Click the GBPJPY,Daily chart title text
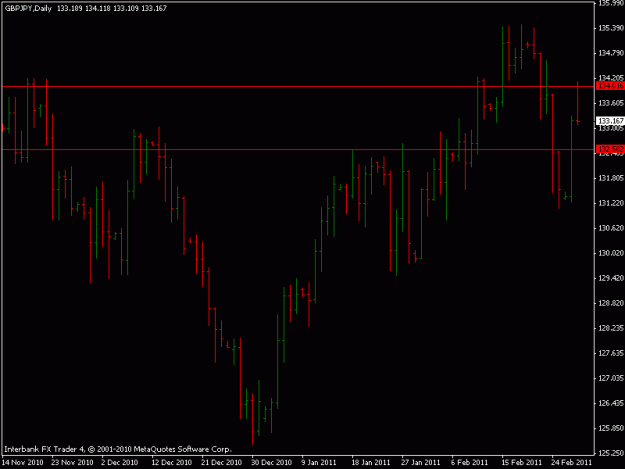The width and height of the screenshot is (625, 469). [28, 8]
